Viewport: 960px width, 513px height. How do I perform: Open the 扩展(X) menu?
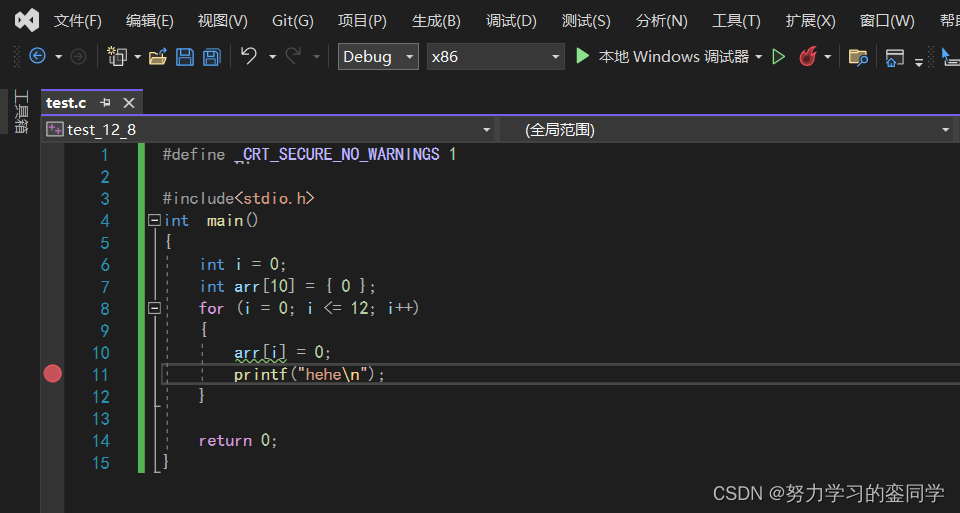tap(810, 21)
